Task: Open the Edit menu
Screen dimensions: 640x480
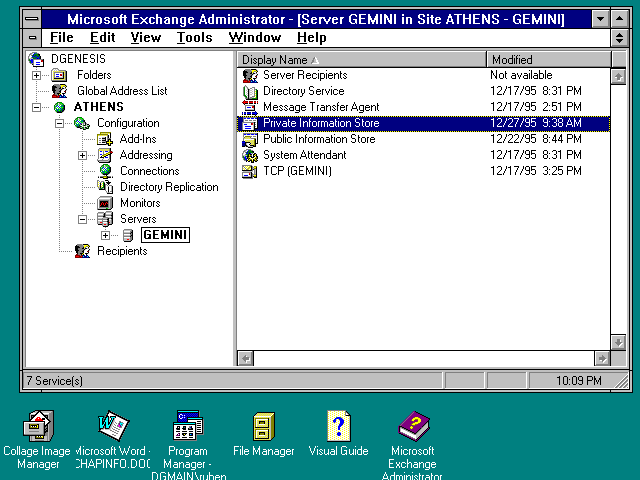Action: pyautogui.click(x=102, y=38)
